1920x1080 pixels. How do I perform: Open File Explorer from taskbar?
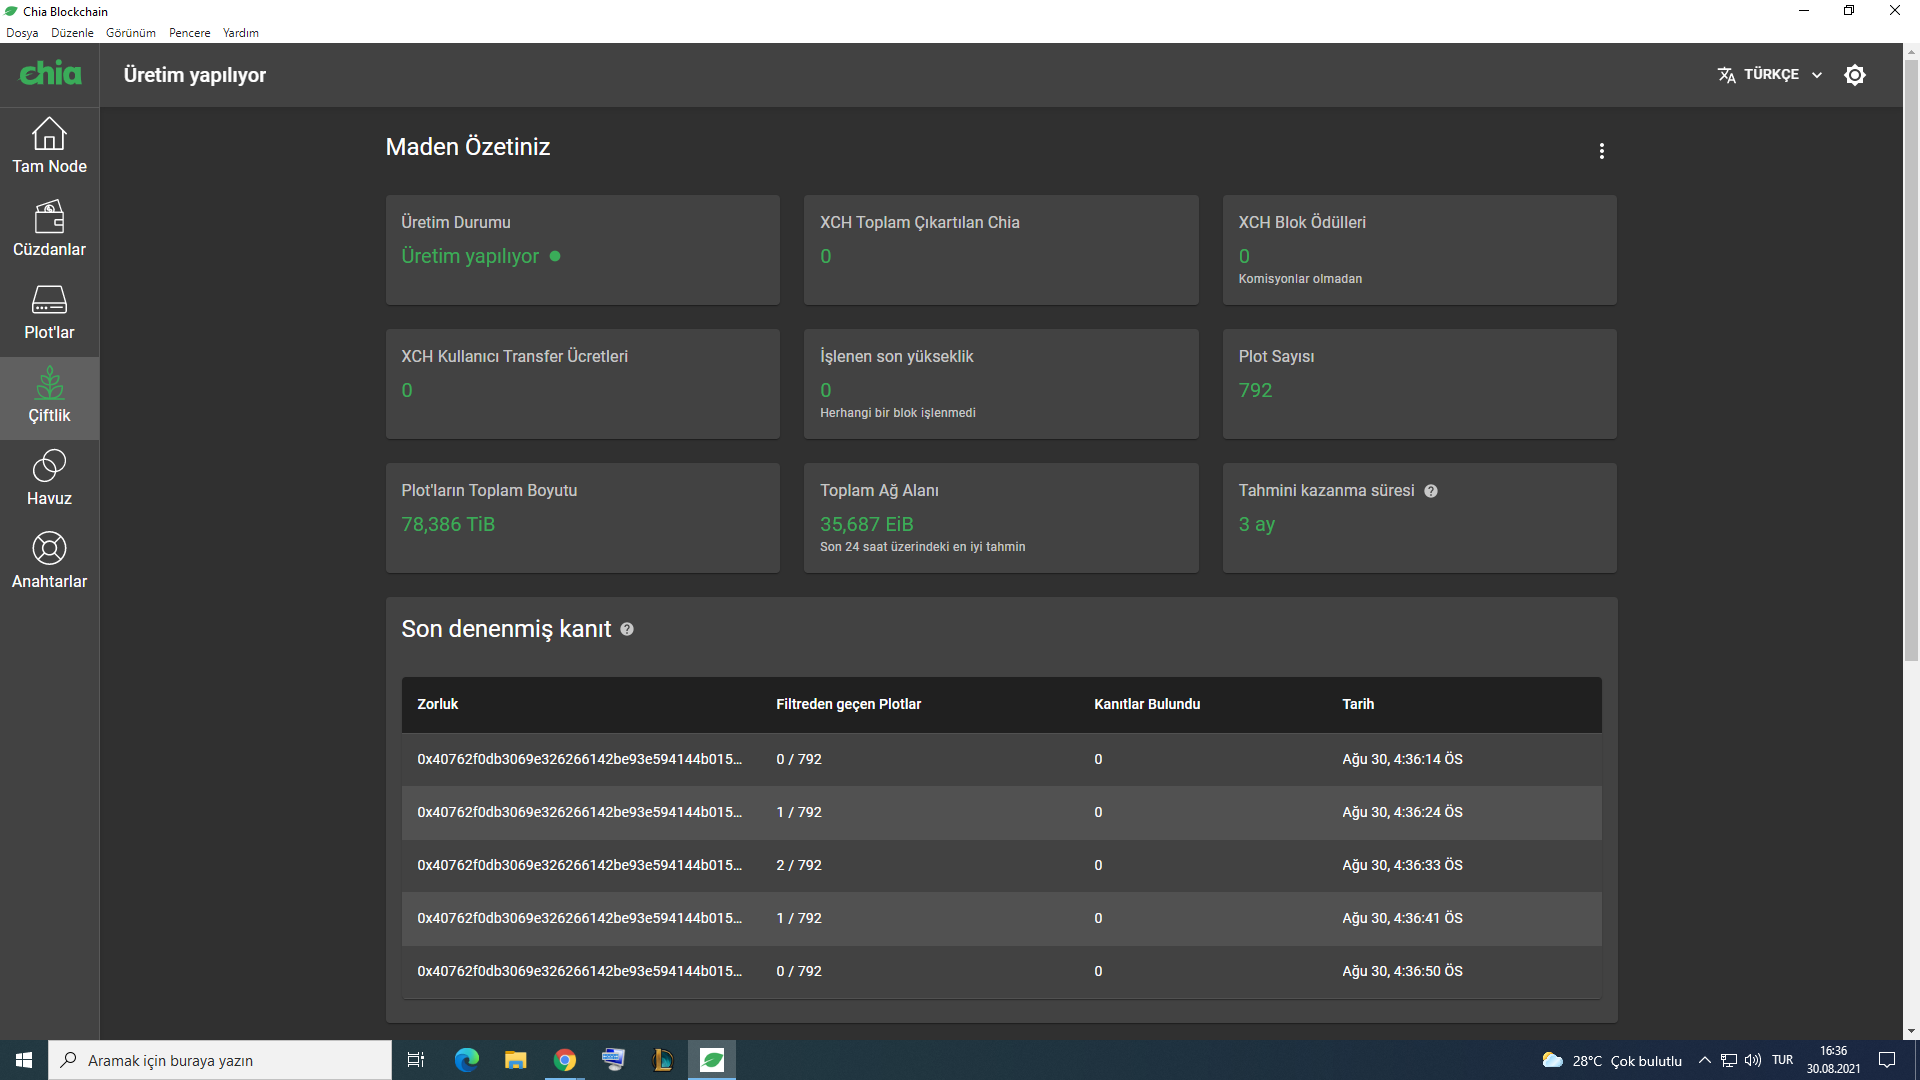pos(516,1060)
